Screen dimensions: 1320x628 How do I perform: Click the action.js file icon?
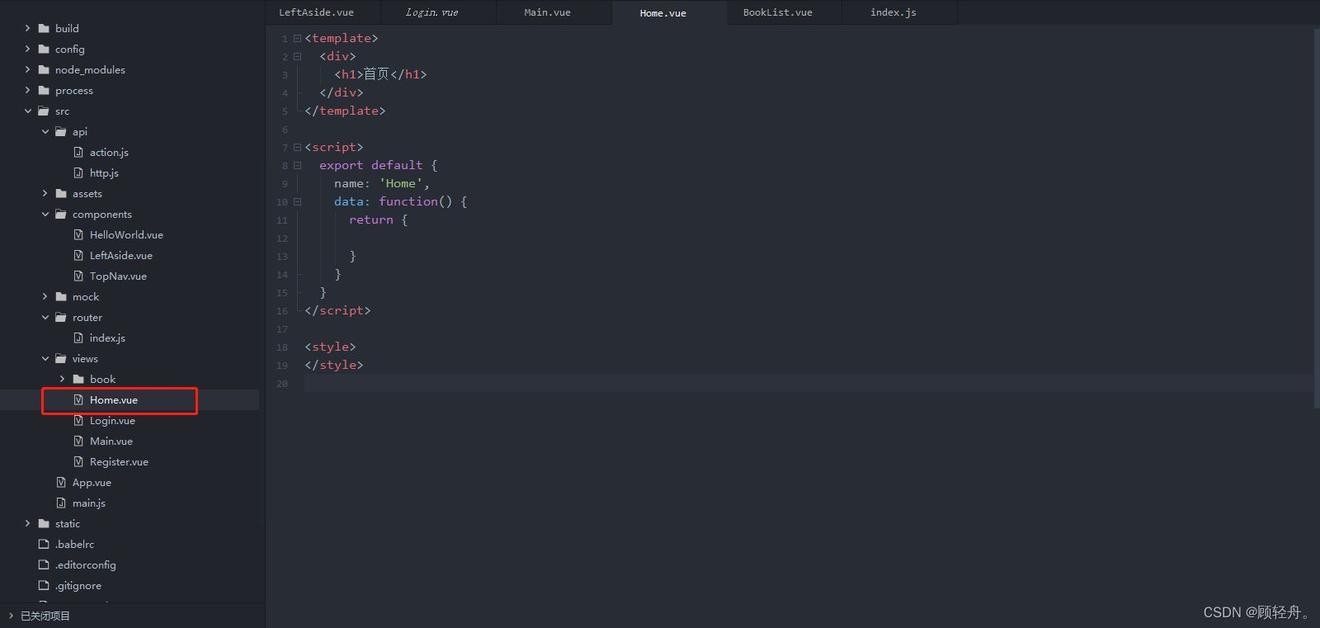click(79, 152)
